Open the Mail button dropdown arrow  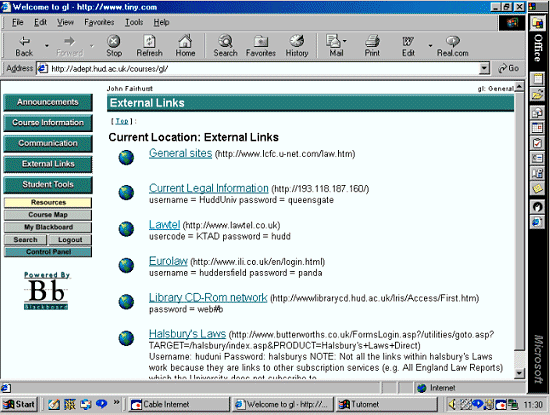345,41
